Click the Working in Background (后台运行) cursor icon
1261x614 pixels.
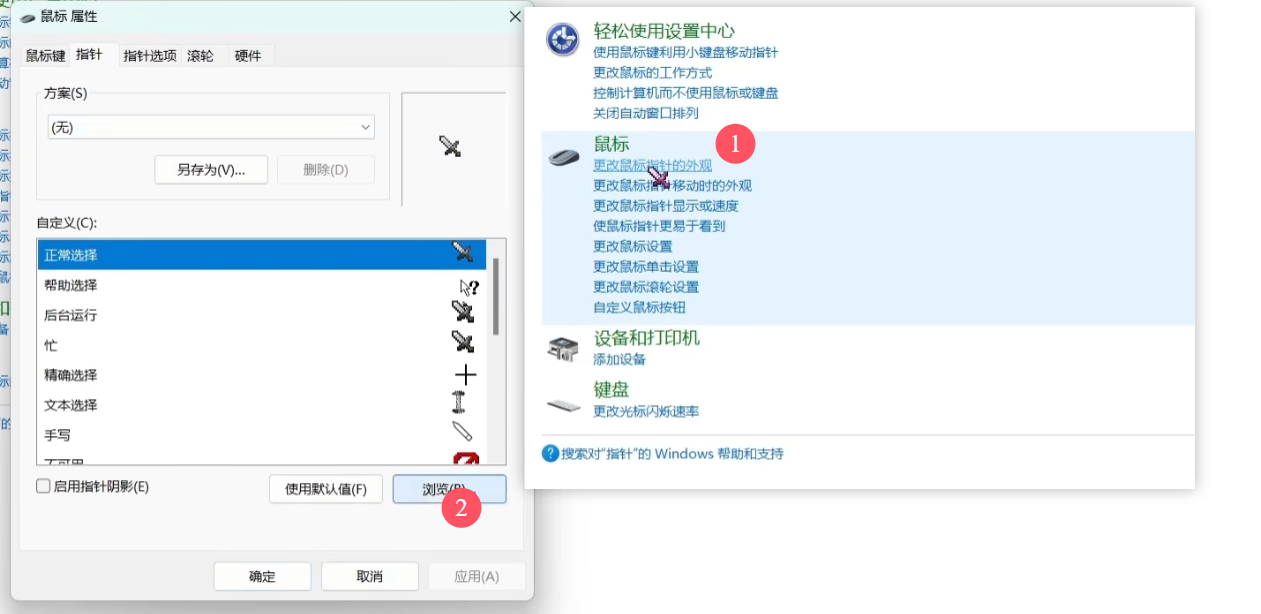[x=463, y=312]
